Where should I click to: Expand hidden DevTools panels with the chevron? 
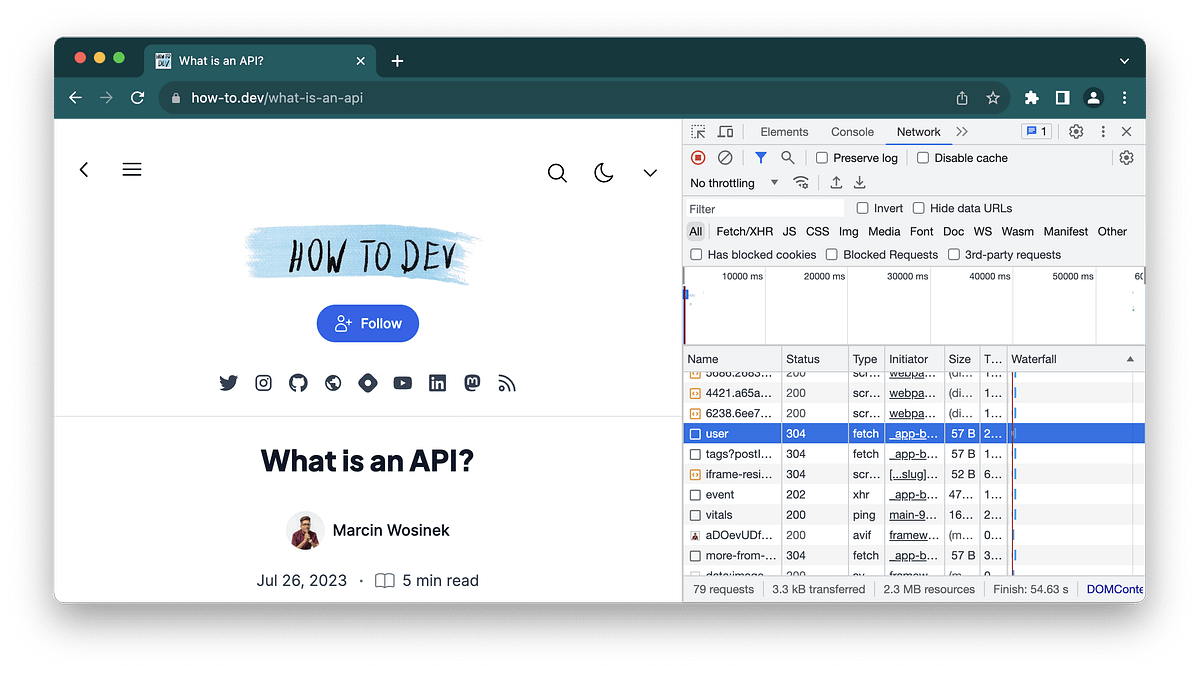pyautogui.click(x=961, y=131)
